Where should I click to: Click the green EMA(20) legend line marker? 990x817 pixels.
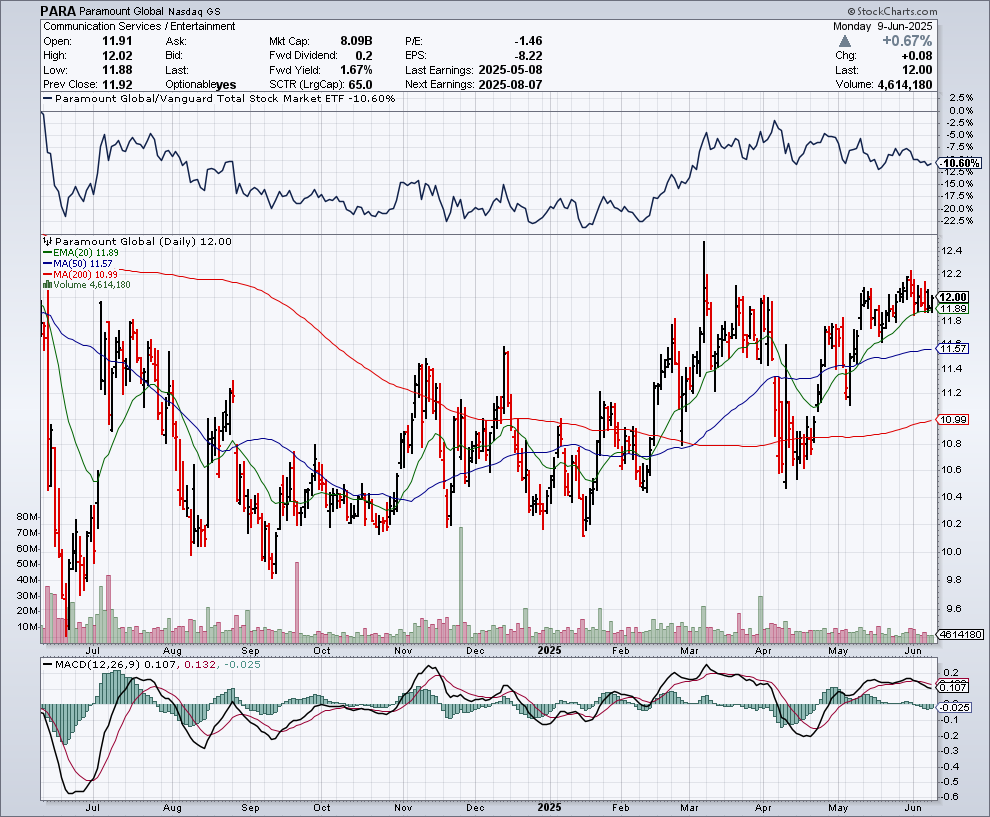pos(47,253)
